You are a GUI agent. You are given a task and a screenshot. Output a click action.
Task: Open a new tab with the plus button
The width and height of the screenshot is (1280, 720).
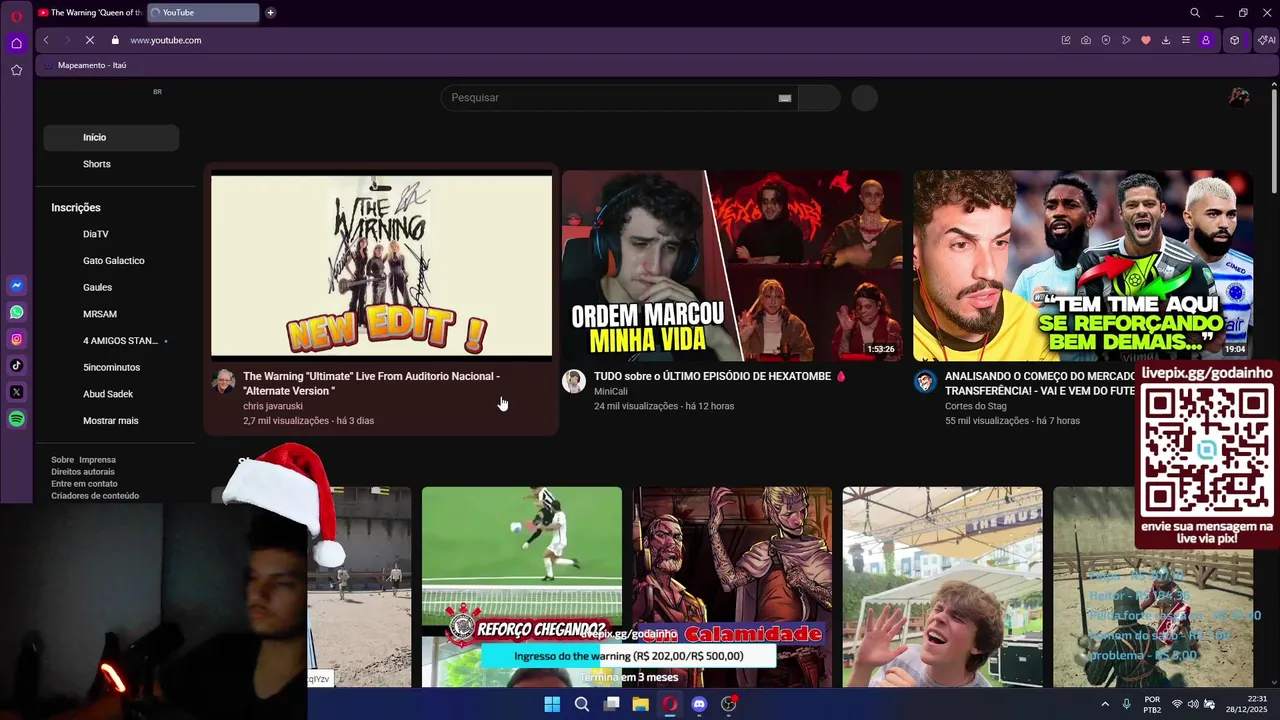pos(270,13)
